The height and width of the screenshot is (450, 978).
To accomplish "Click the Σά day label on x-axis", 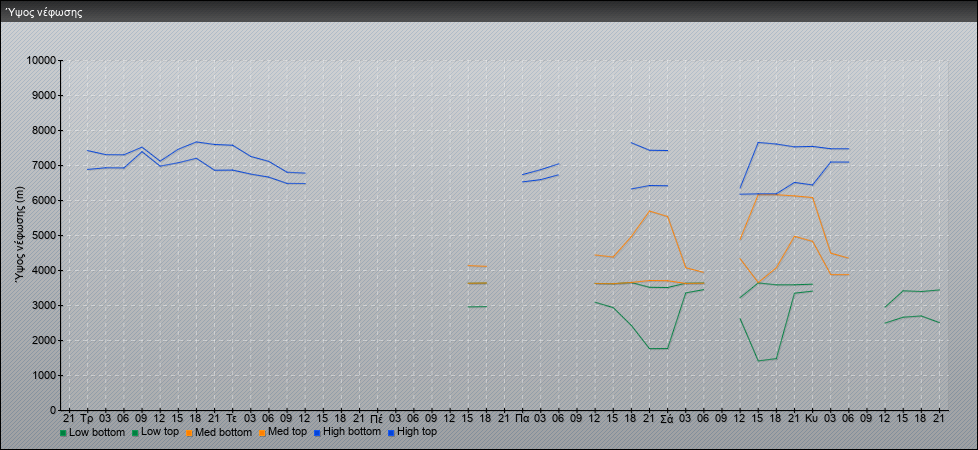I will (666, 418).
